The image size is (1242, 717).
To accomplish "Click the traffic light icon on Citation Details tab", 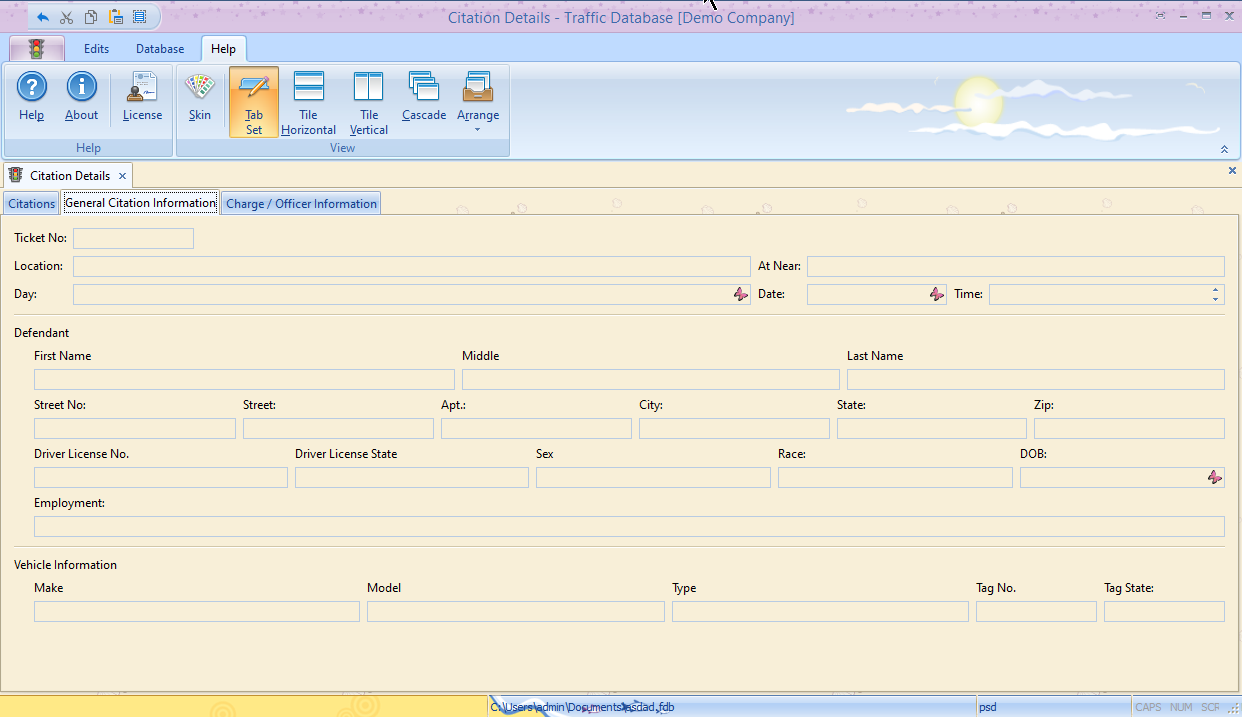I will pos(15,175).
